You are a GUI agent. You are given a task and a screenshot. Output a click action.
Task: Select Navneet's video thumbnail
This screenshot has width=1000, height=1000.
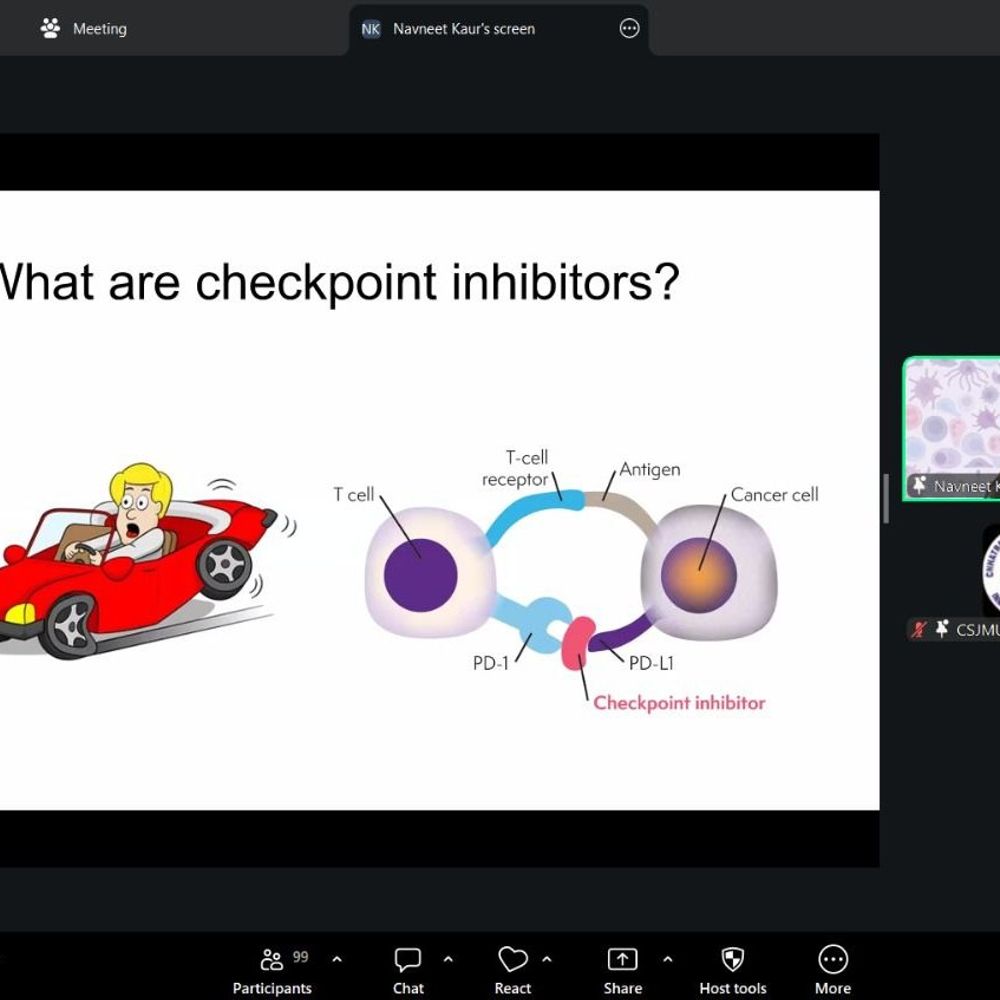pyautogui.click(x=952, y=420)
